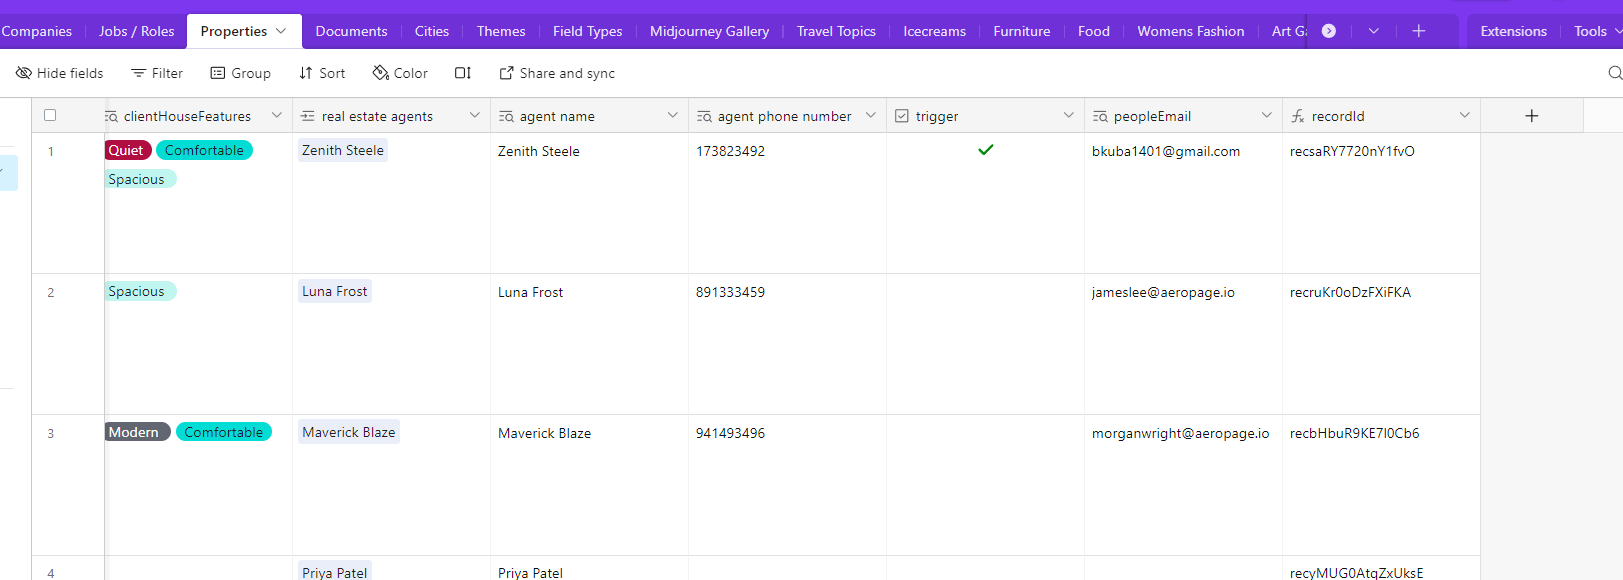Open the Maverick Blaze linked record chip
Image resolution: width=1623 pixels, height=580 pixels.
[349, 432]
